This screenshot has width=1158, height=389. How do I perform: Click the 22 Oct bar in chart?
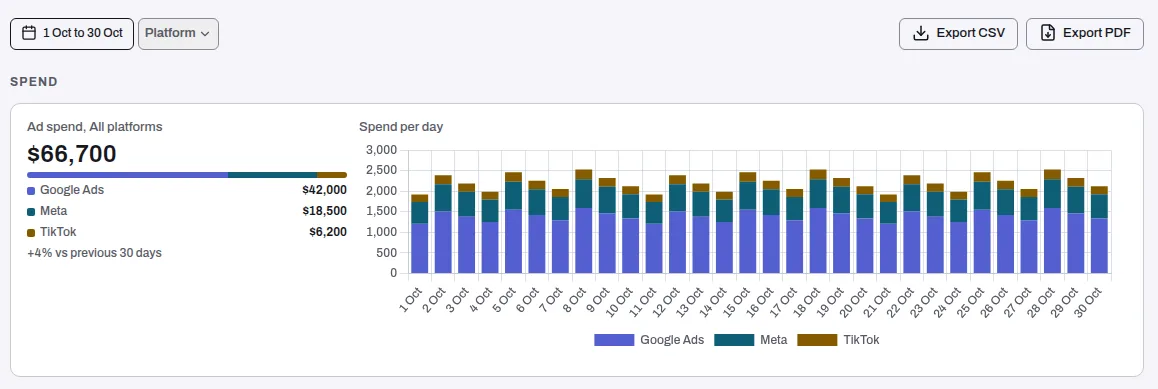(911, 224)
